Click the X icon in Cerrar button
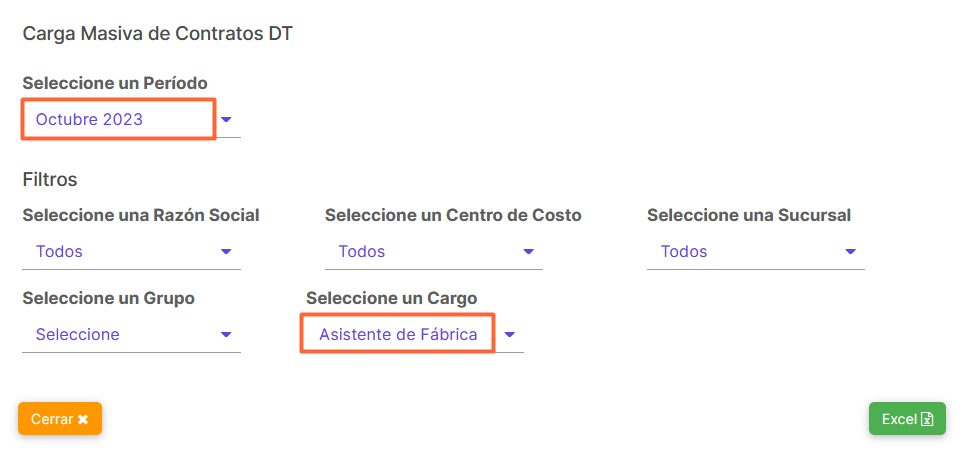The width and height of the screenshot is (962, 454). 83,419
